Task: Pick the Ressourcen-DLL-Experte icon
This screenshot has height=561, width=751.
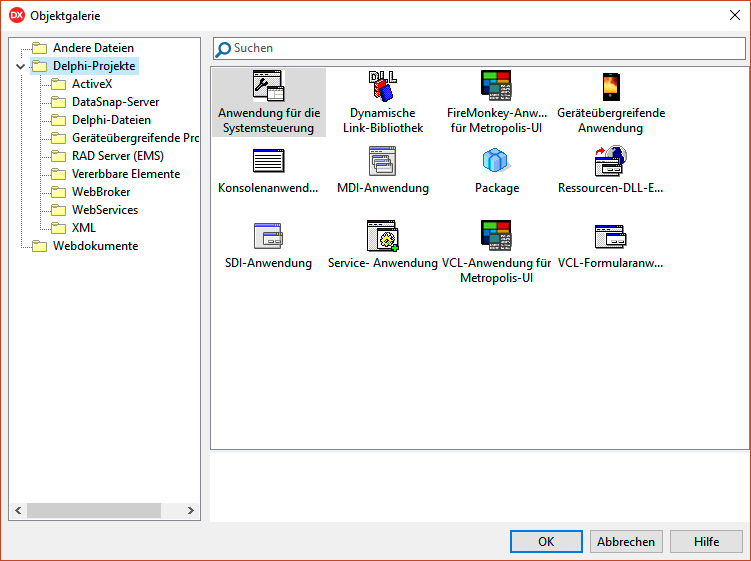Action: click(611, 161)
